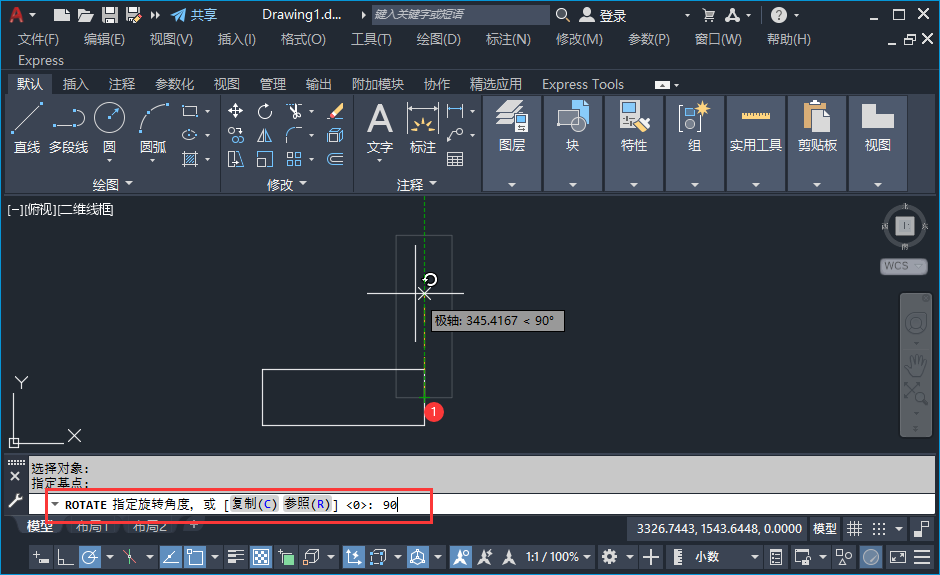Select the 多段线 polyline tool

68,128
